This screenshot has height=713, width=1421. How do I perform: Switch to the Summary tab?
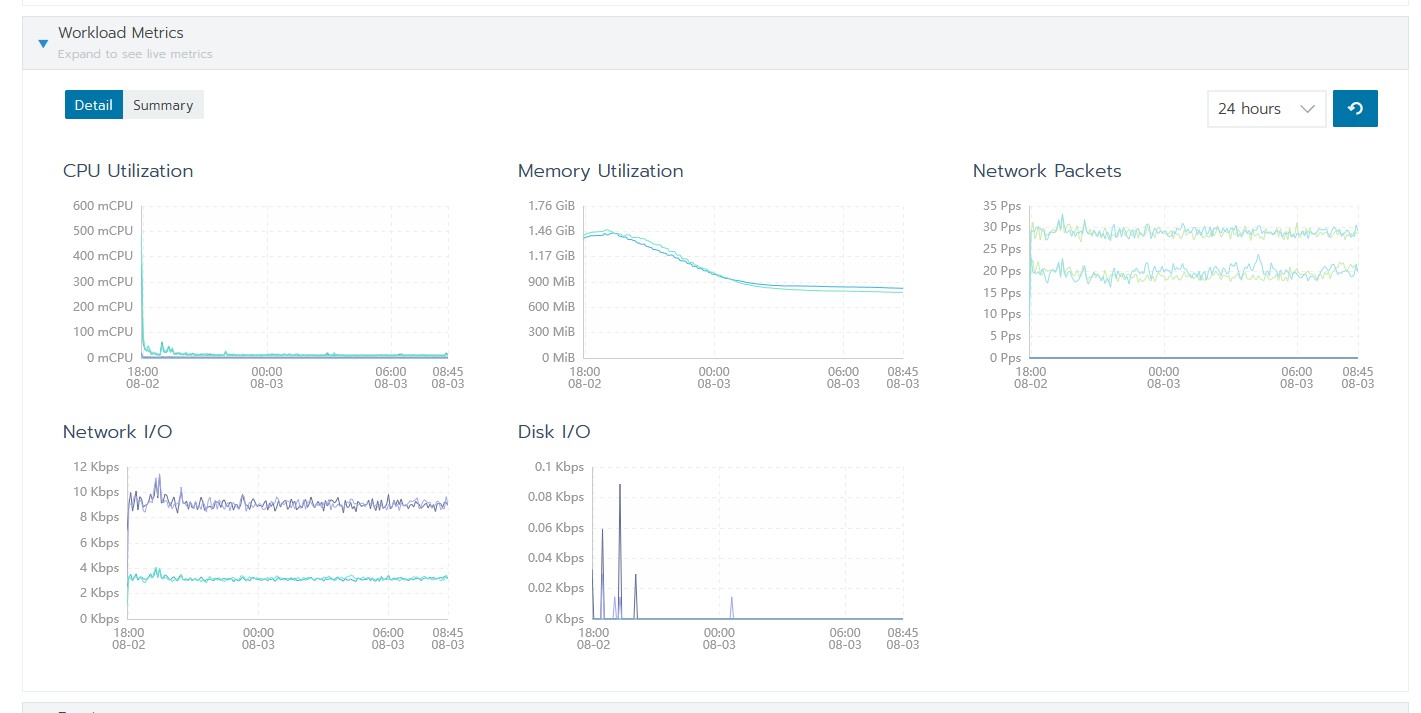pos(163,105)
